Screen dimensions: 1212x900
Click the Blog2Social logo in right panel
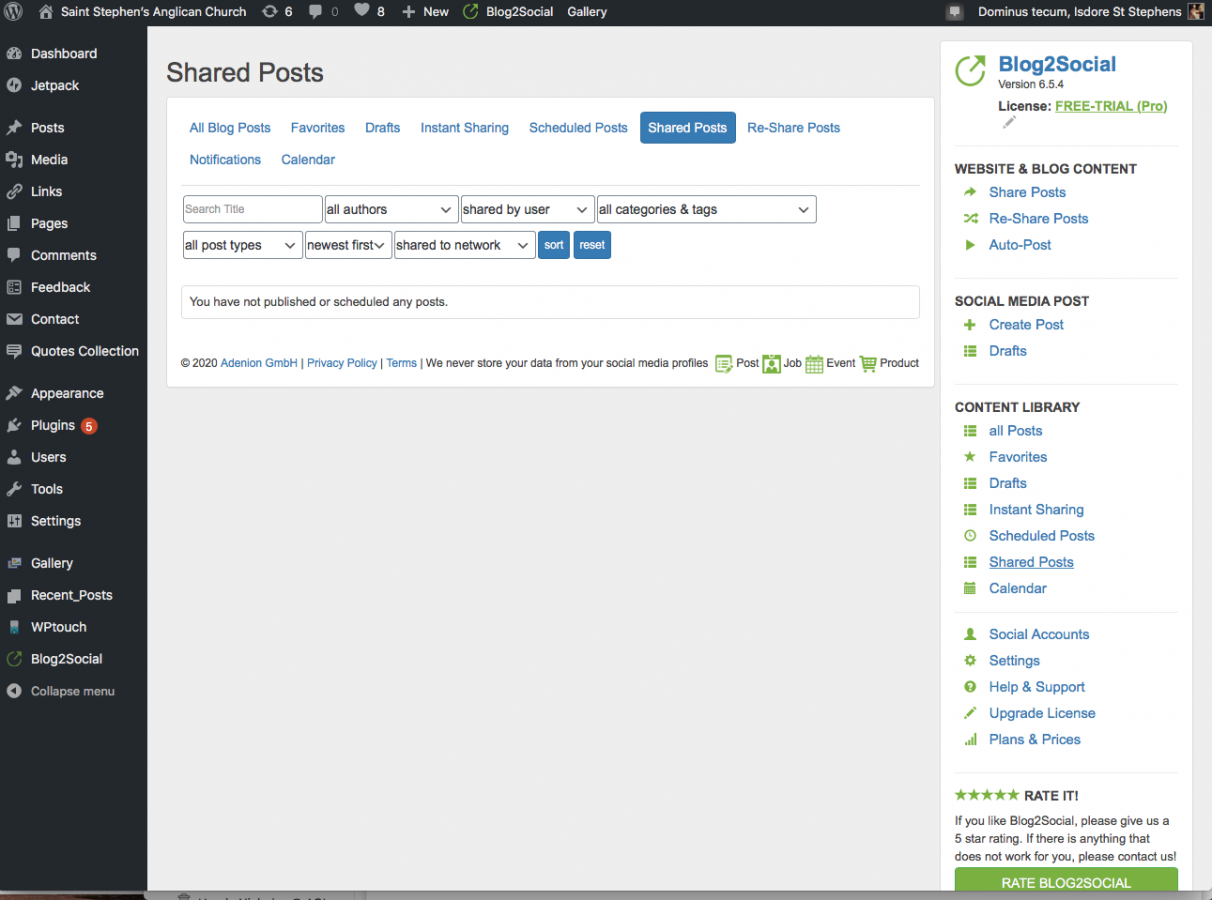(x=971, y=70)
